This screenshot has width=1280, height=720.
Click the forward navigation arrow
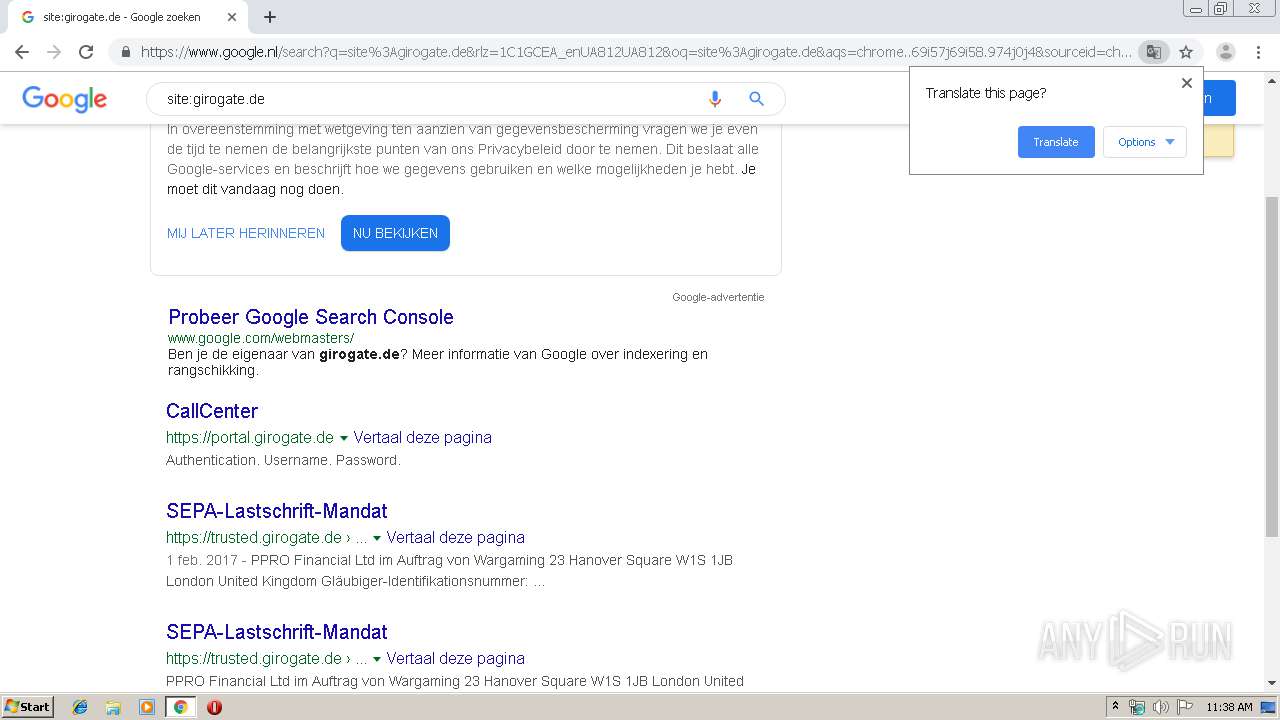pos(54,52)
